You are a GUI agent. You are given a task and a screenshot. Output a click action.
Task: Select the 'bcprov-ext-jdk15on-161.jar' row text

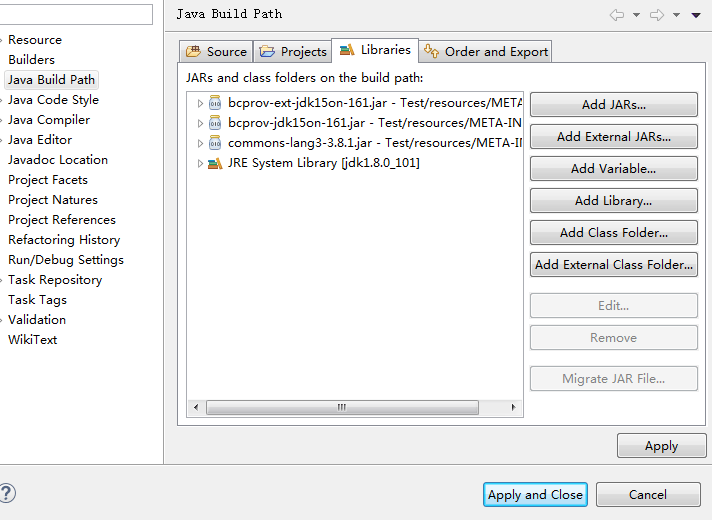point(375,103)
